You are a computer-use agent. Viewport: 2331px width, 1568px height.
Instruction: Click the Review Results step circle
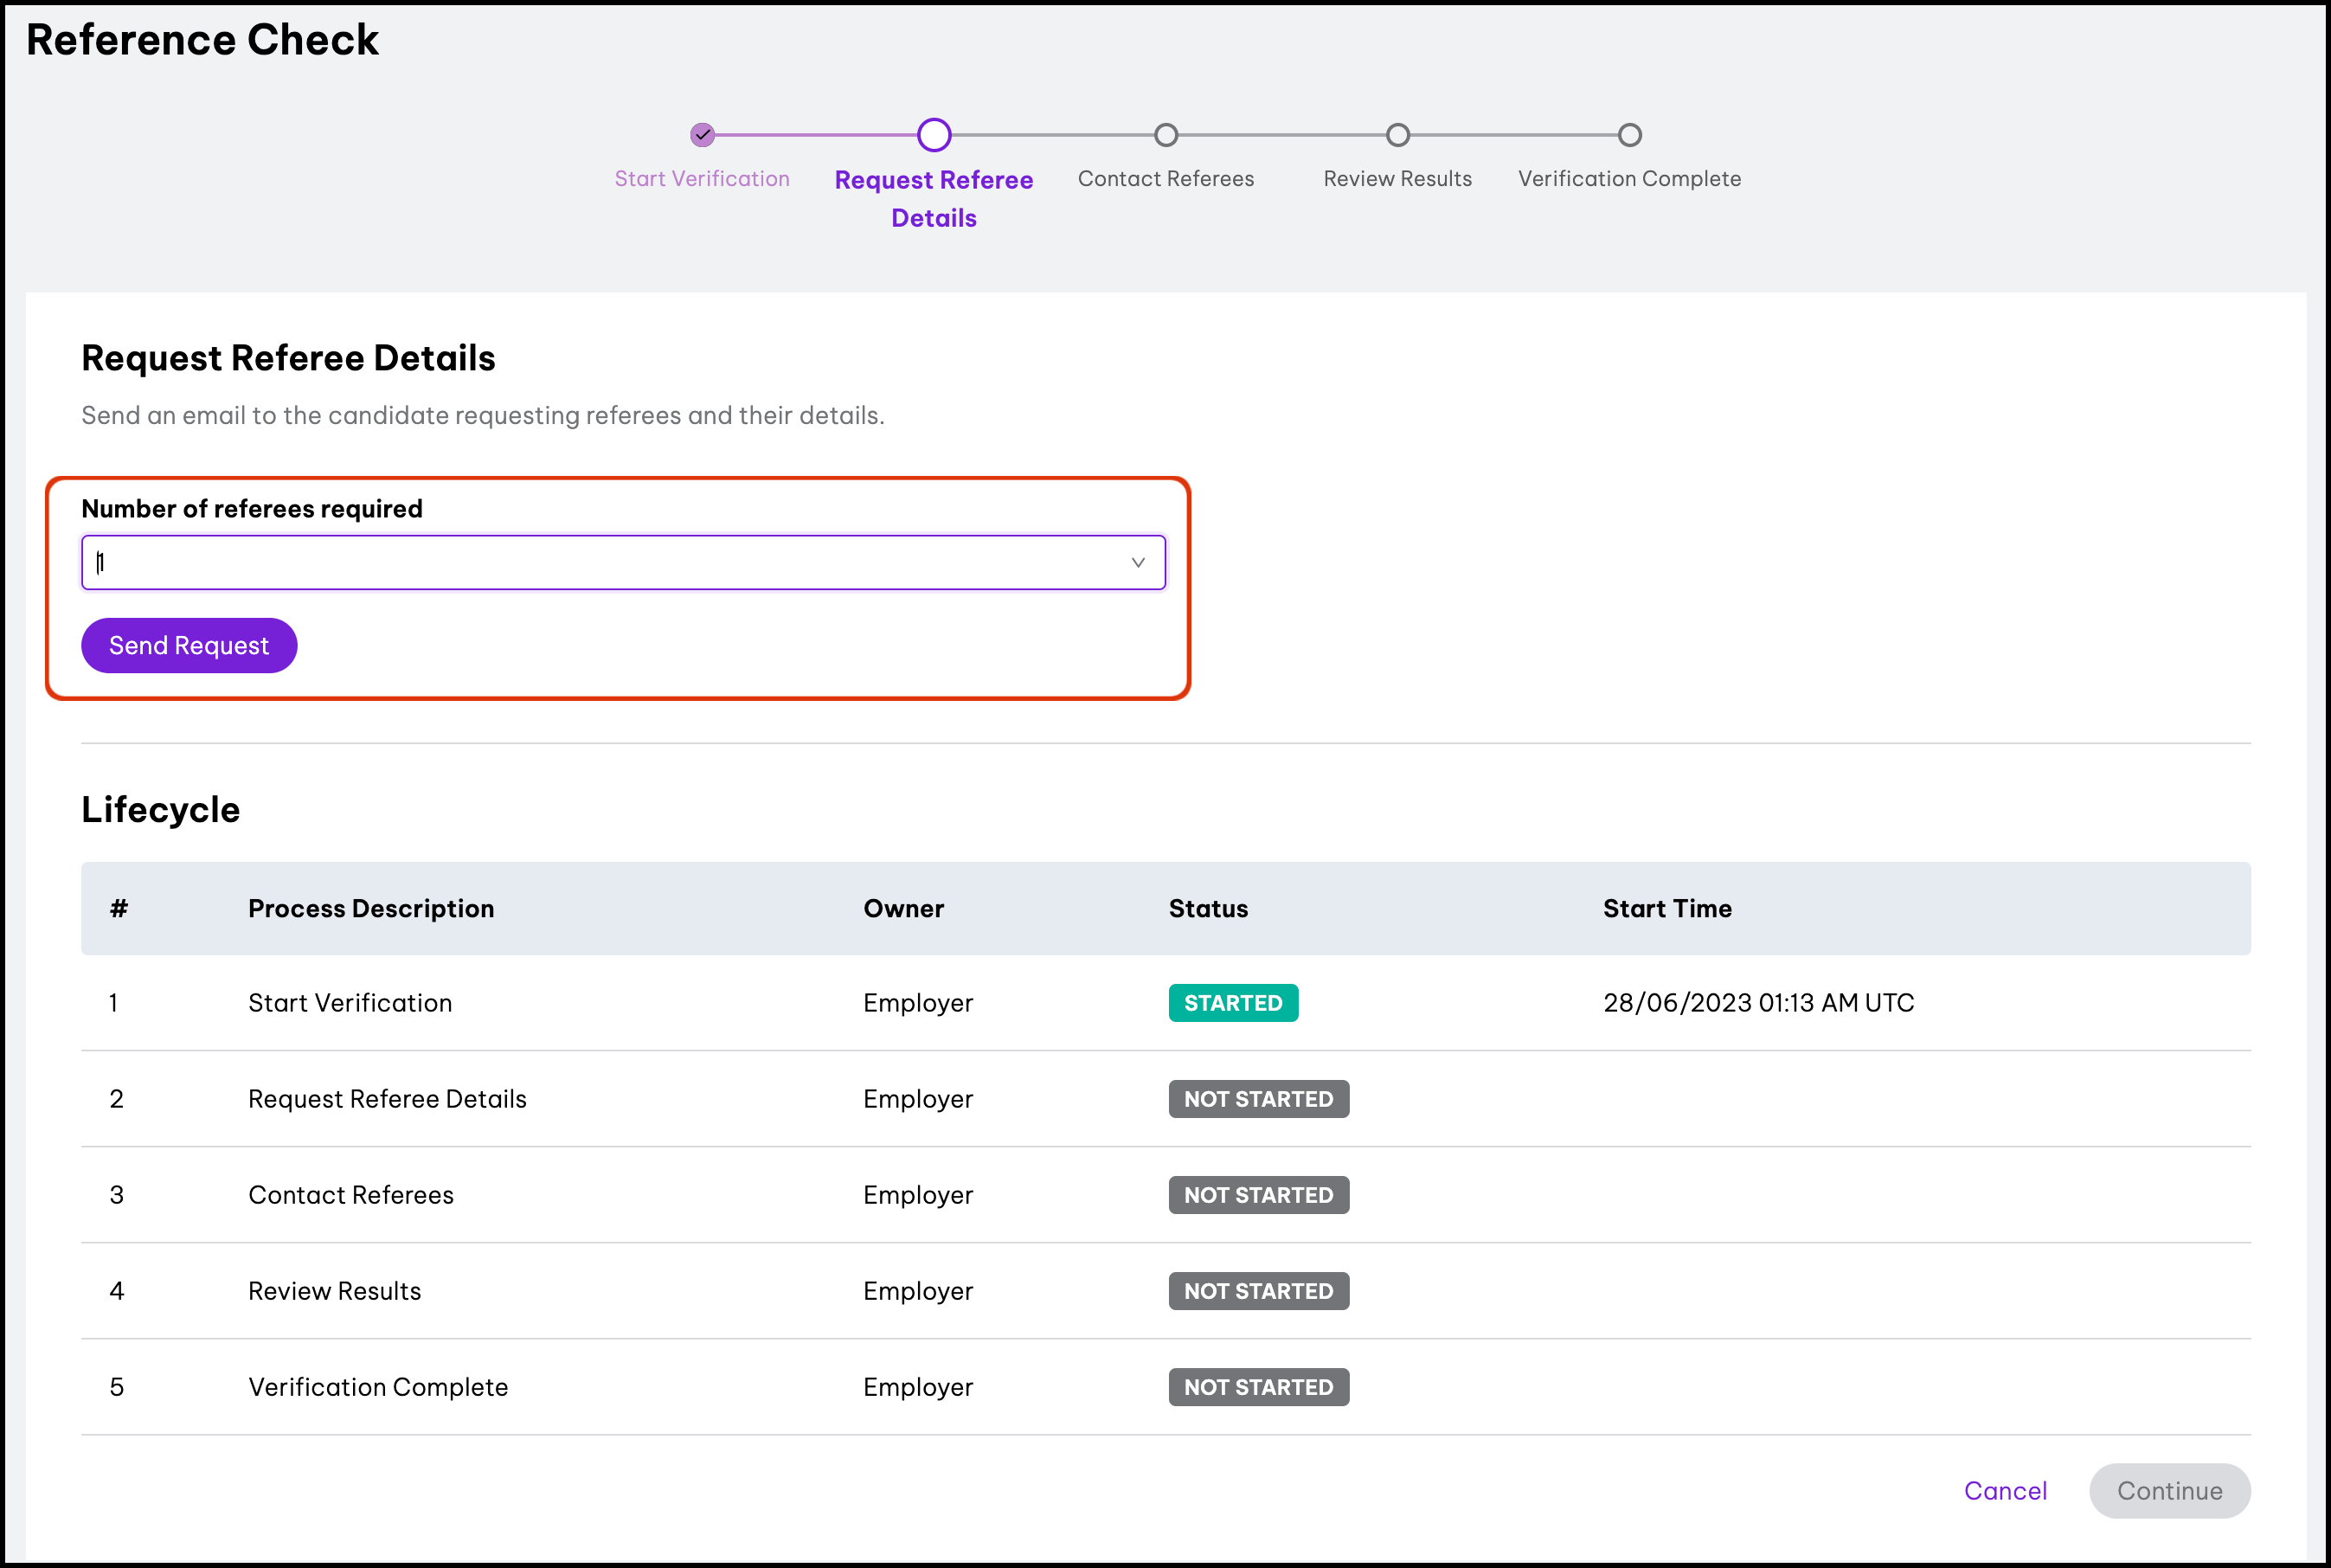(1397, 134)
